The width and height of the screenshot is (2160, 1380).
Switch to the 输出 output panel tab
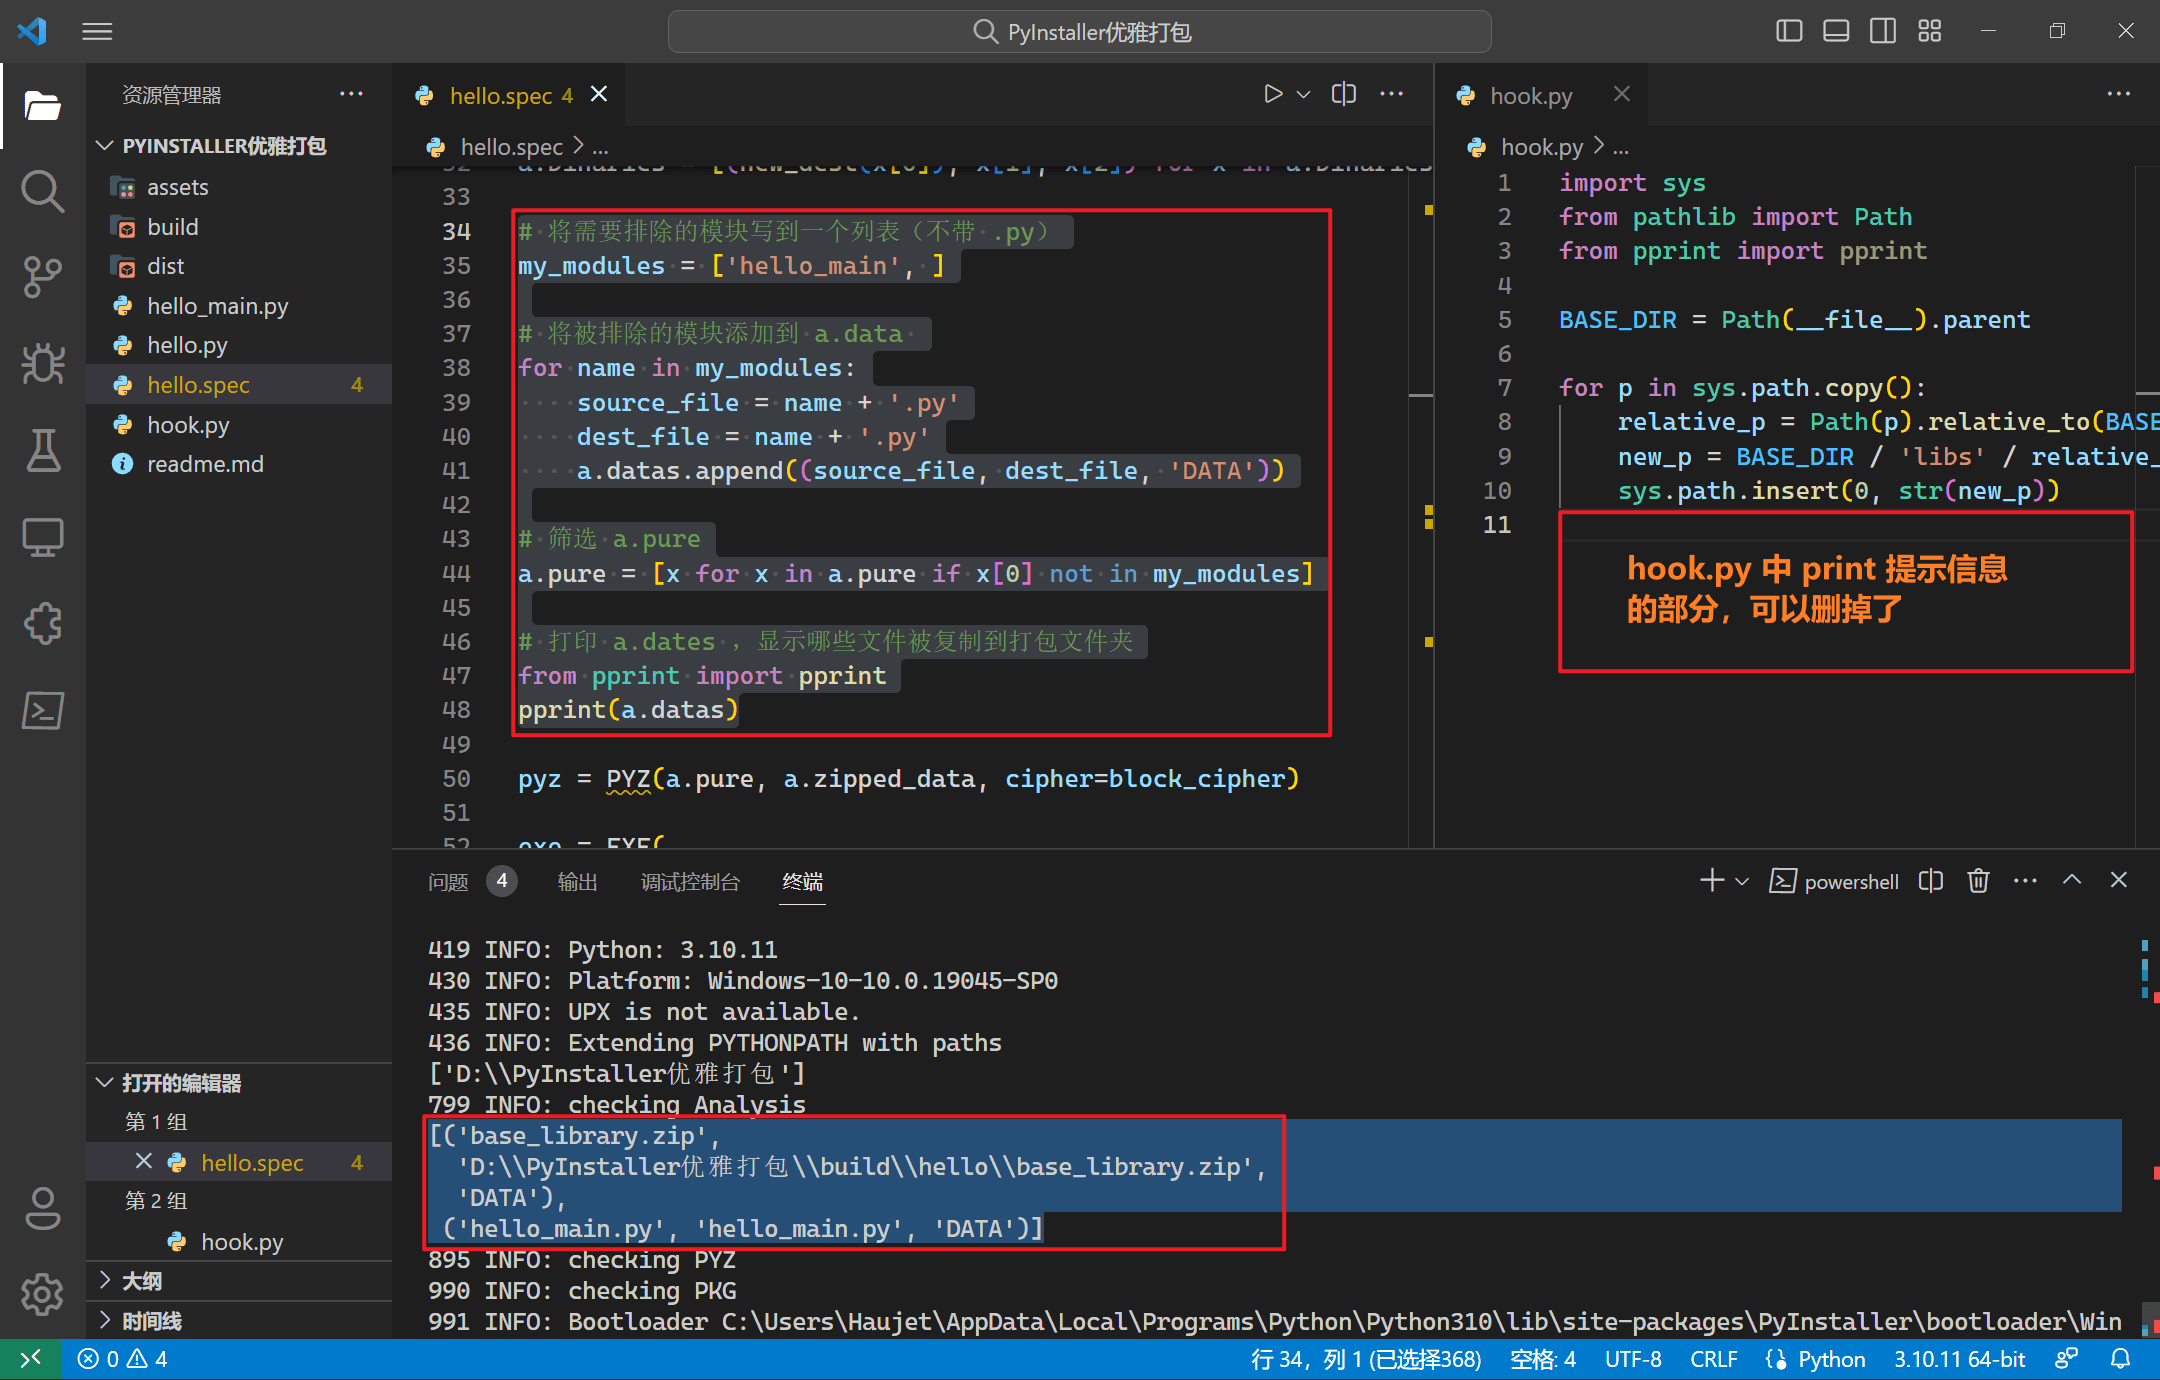coord(577,881)
